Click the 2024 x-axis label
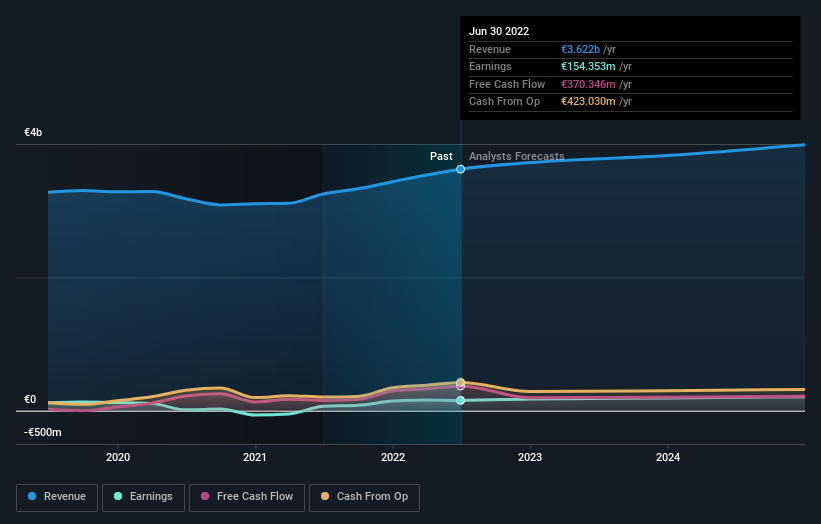This screenshot has width=821, height=524. [668, 457]
